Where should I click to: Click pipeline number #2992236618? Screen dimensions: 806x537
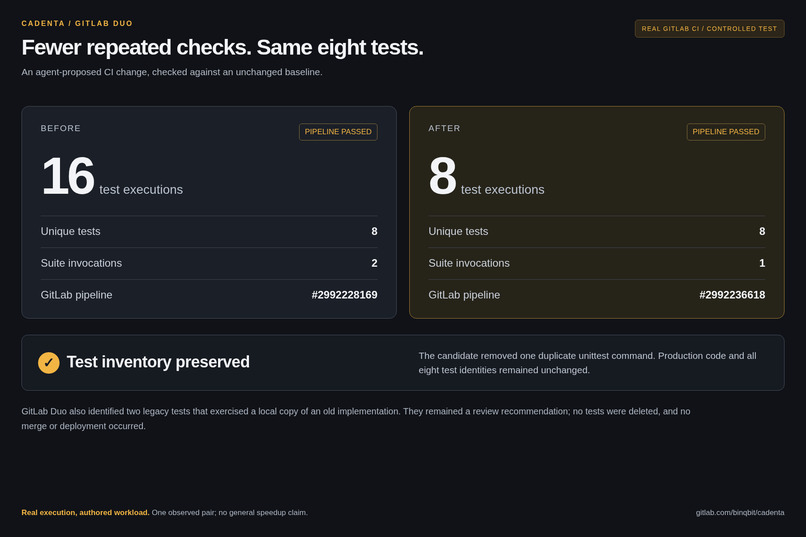tap(732, 295)
